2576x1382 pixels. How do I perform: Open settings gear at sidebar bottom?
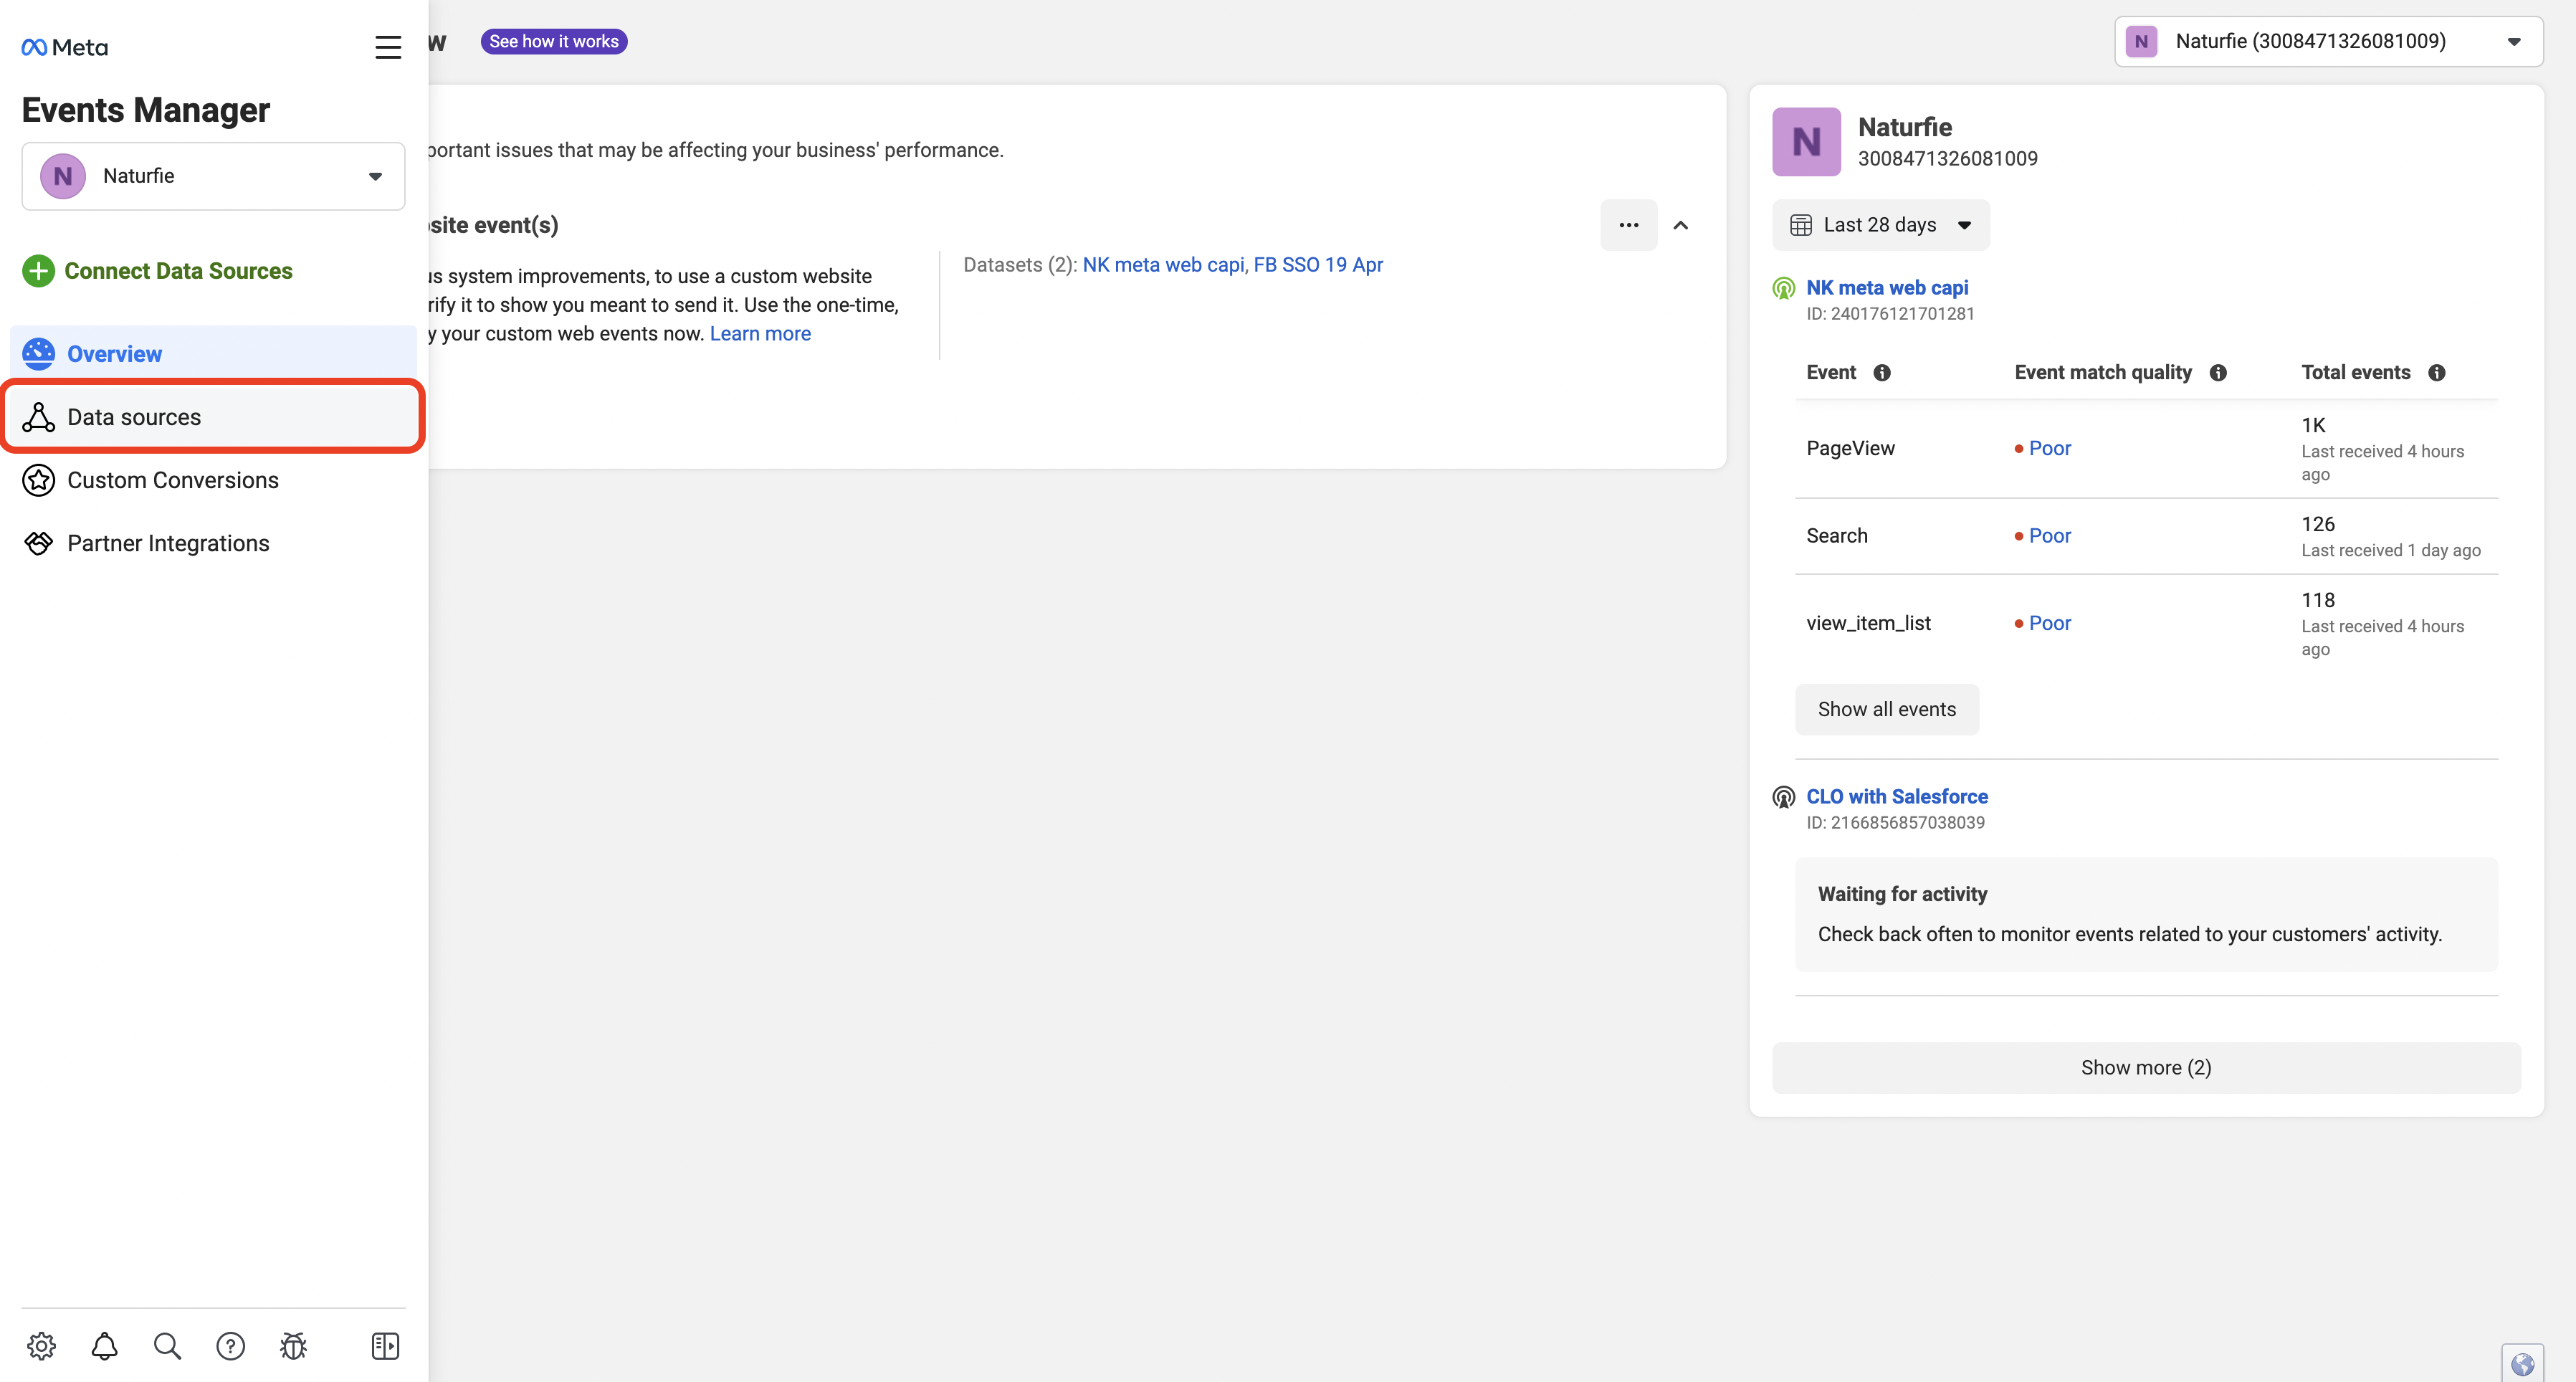(x=41, y=1346)
